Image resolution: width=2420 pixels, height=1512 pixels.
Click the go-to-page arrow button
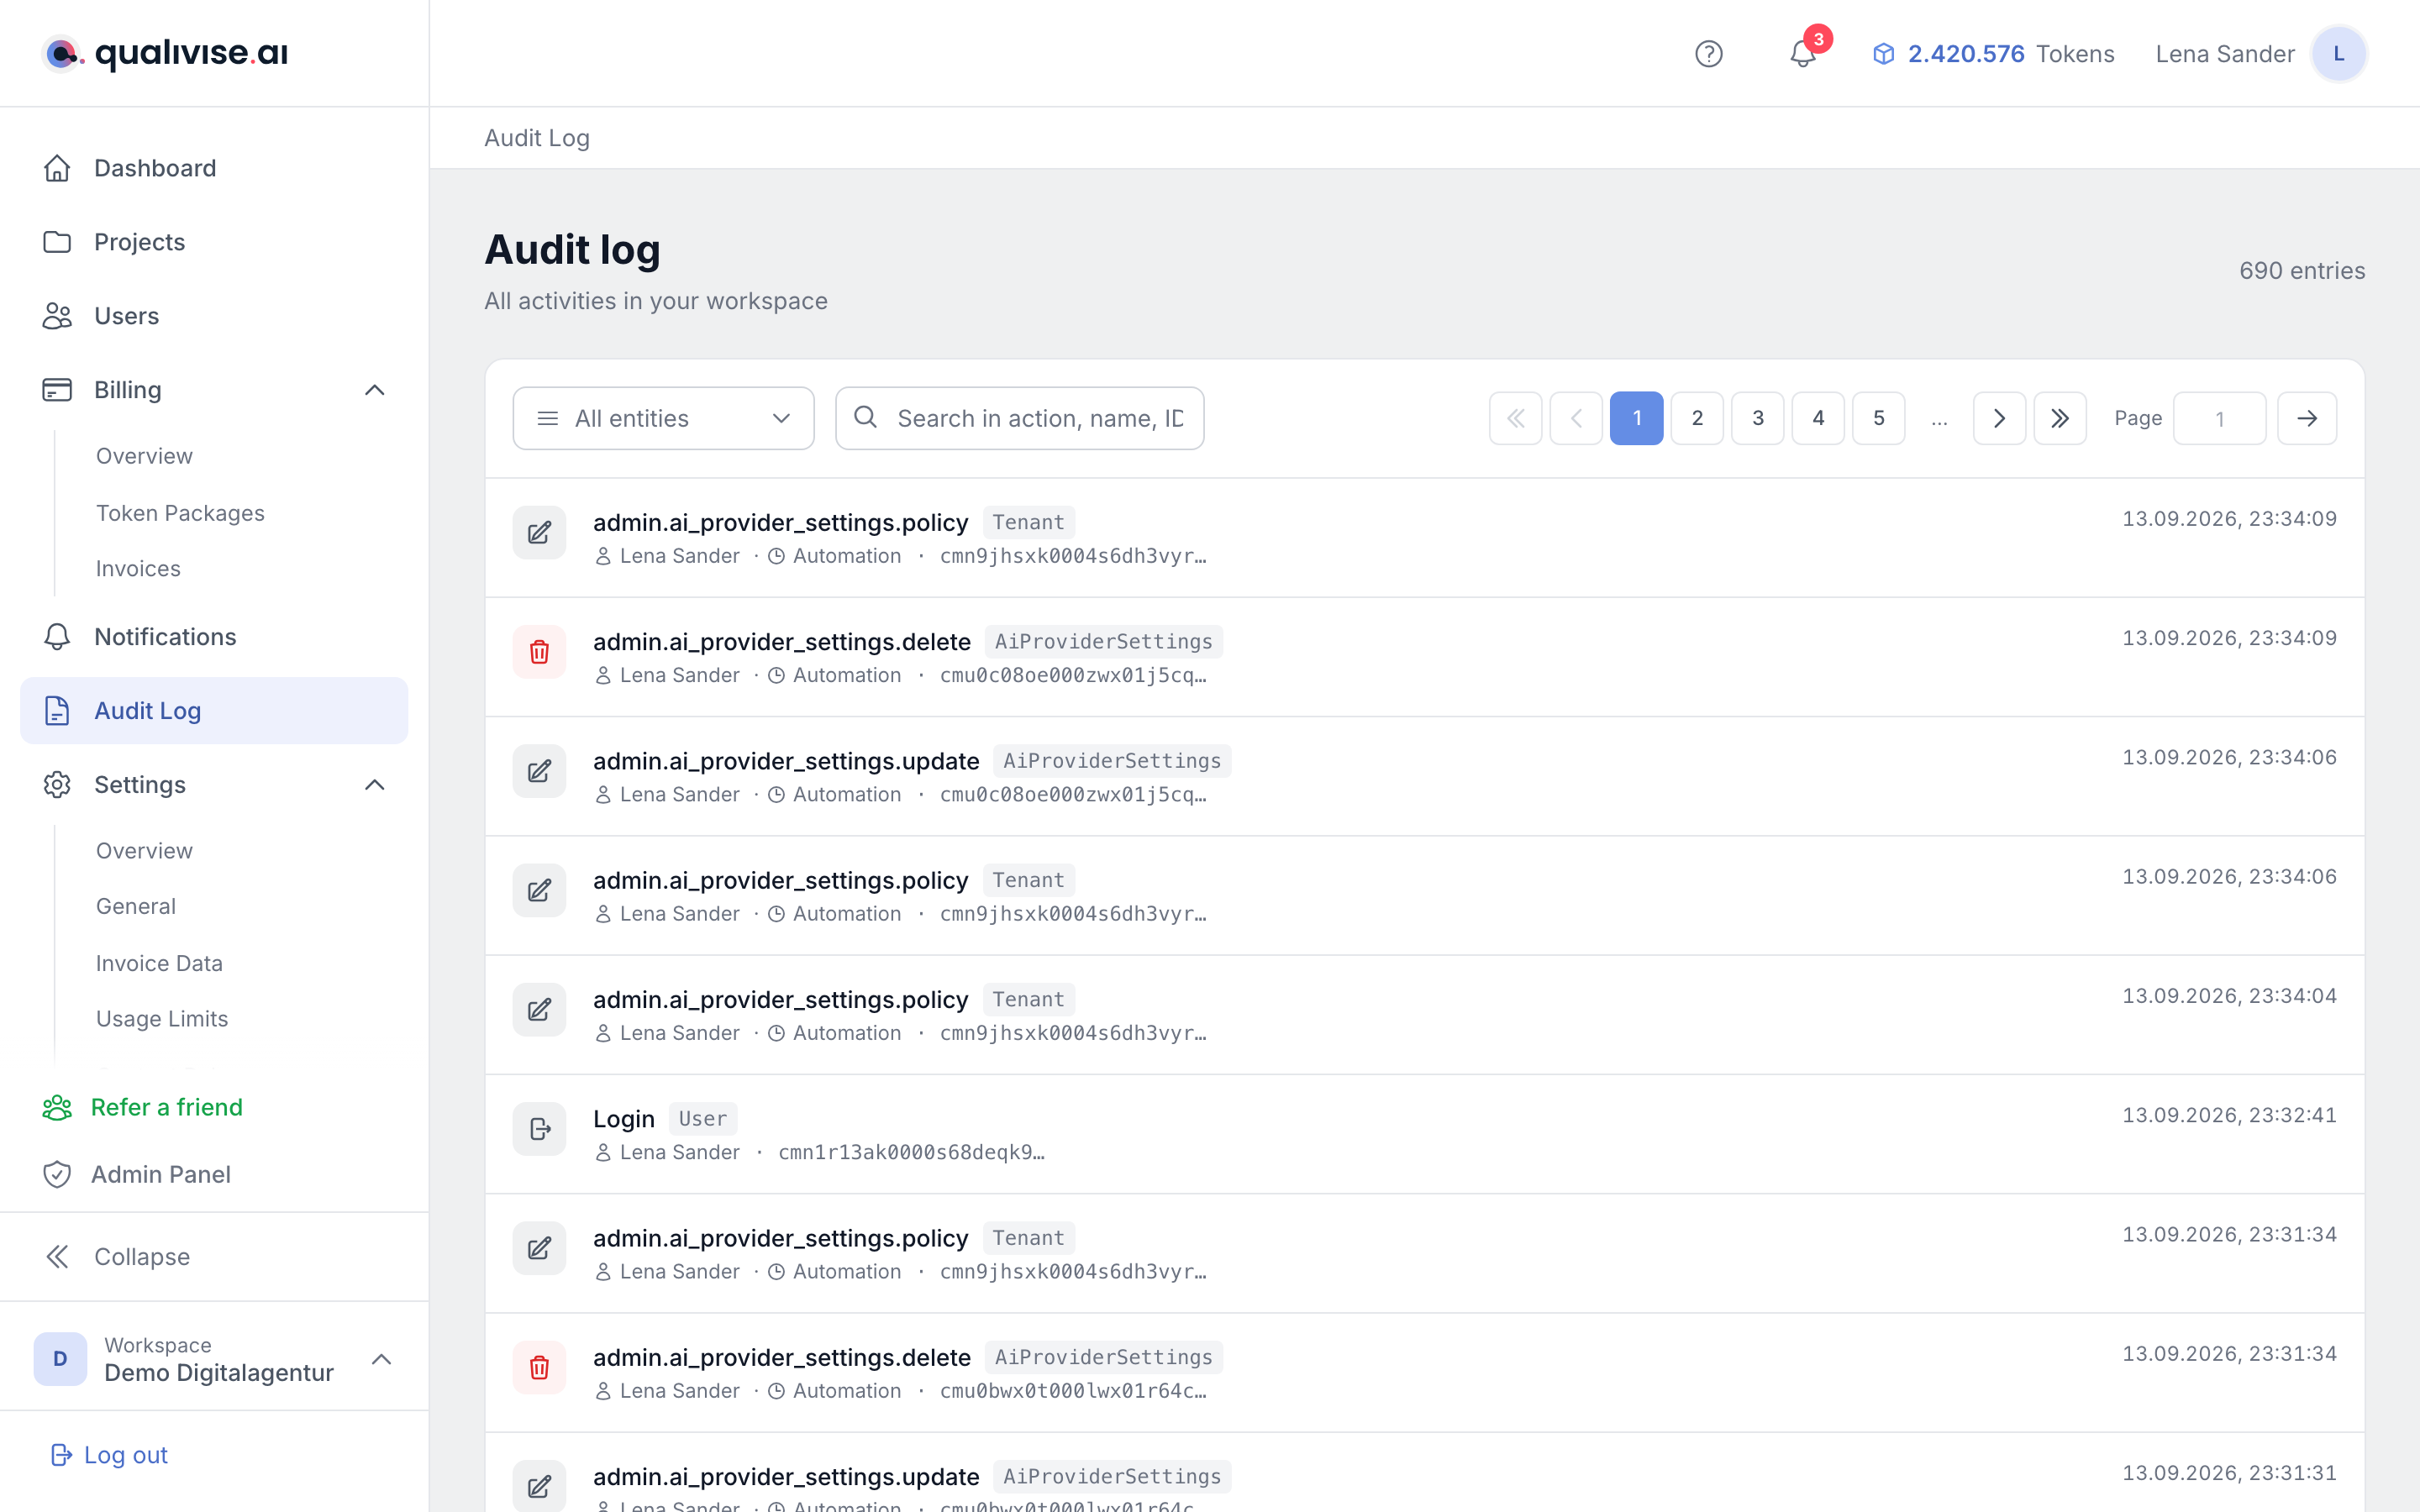(x=2306, y=418)
